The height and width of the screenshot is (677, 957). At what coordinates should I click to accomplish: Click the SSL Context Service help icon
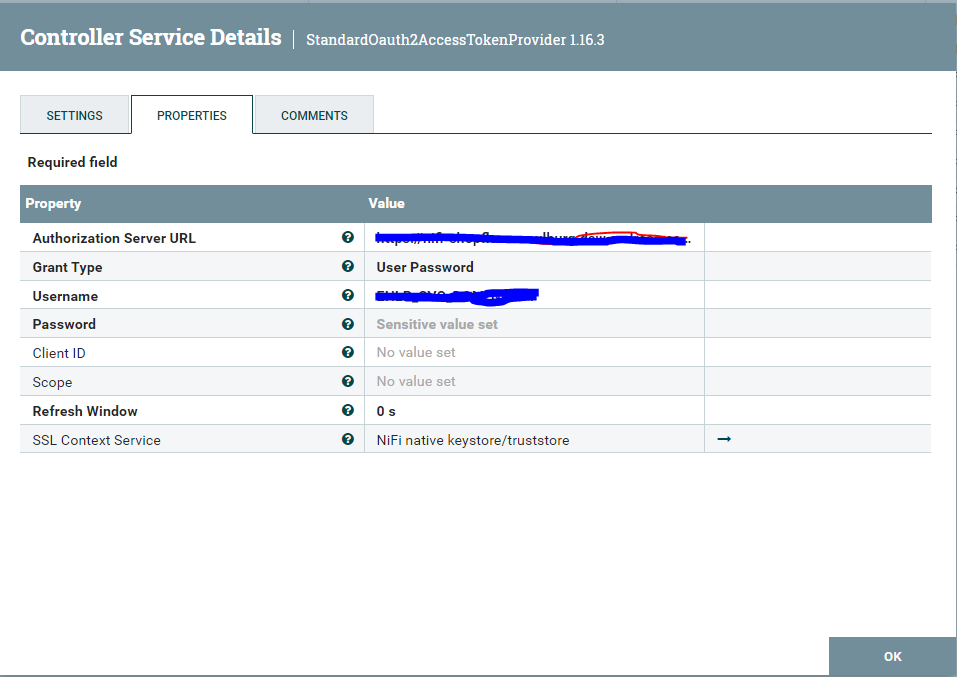click(x=347, y=439)
